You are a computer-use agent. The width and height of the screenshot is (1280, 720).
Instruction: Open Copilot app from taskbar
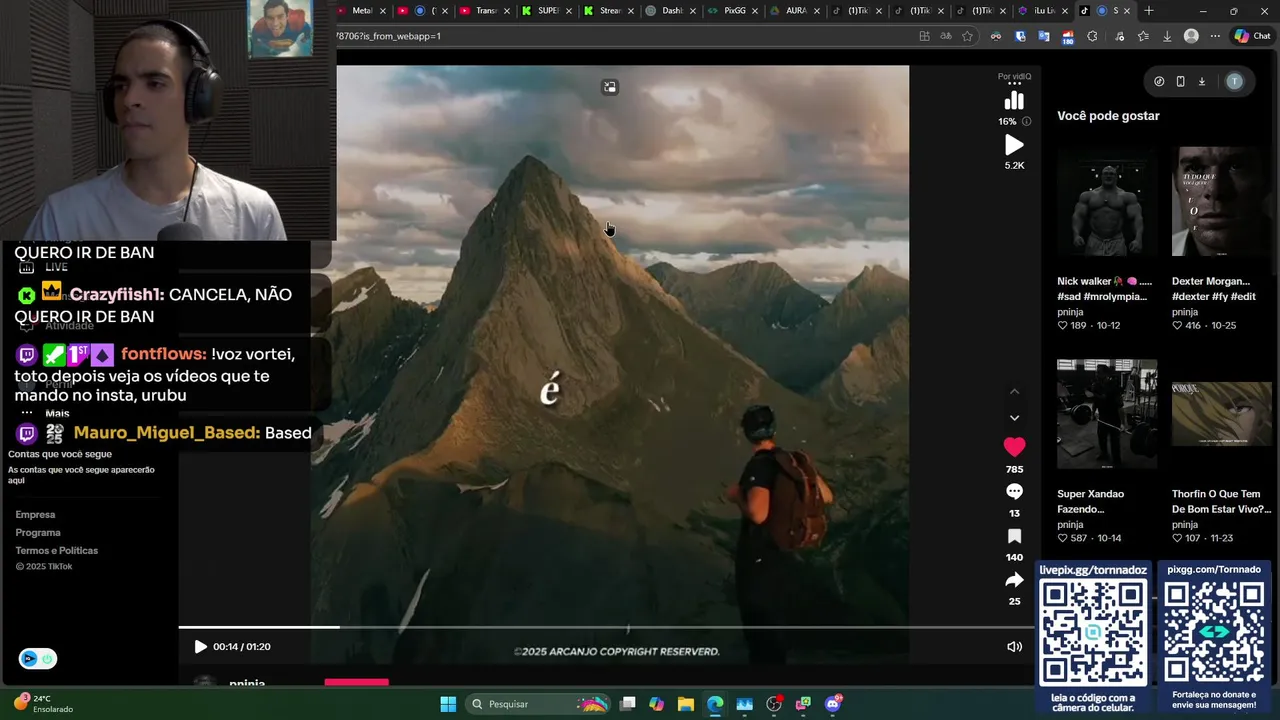[x=656, y=704]
